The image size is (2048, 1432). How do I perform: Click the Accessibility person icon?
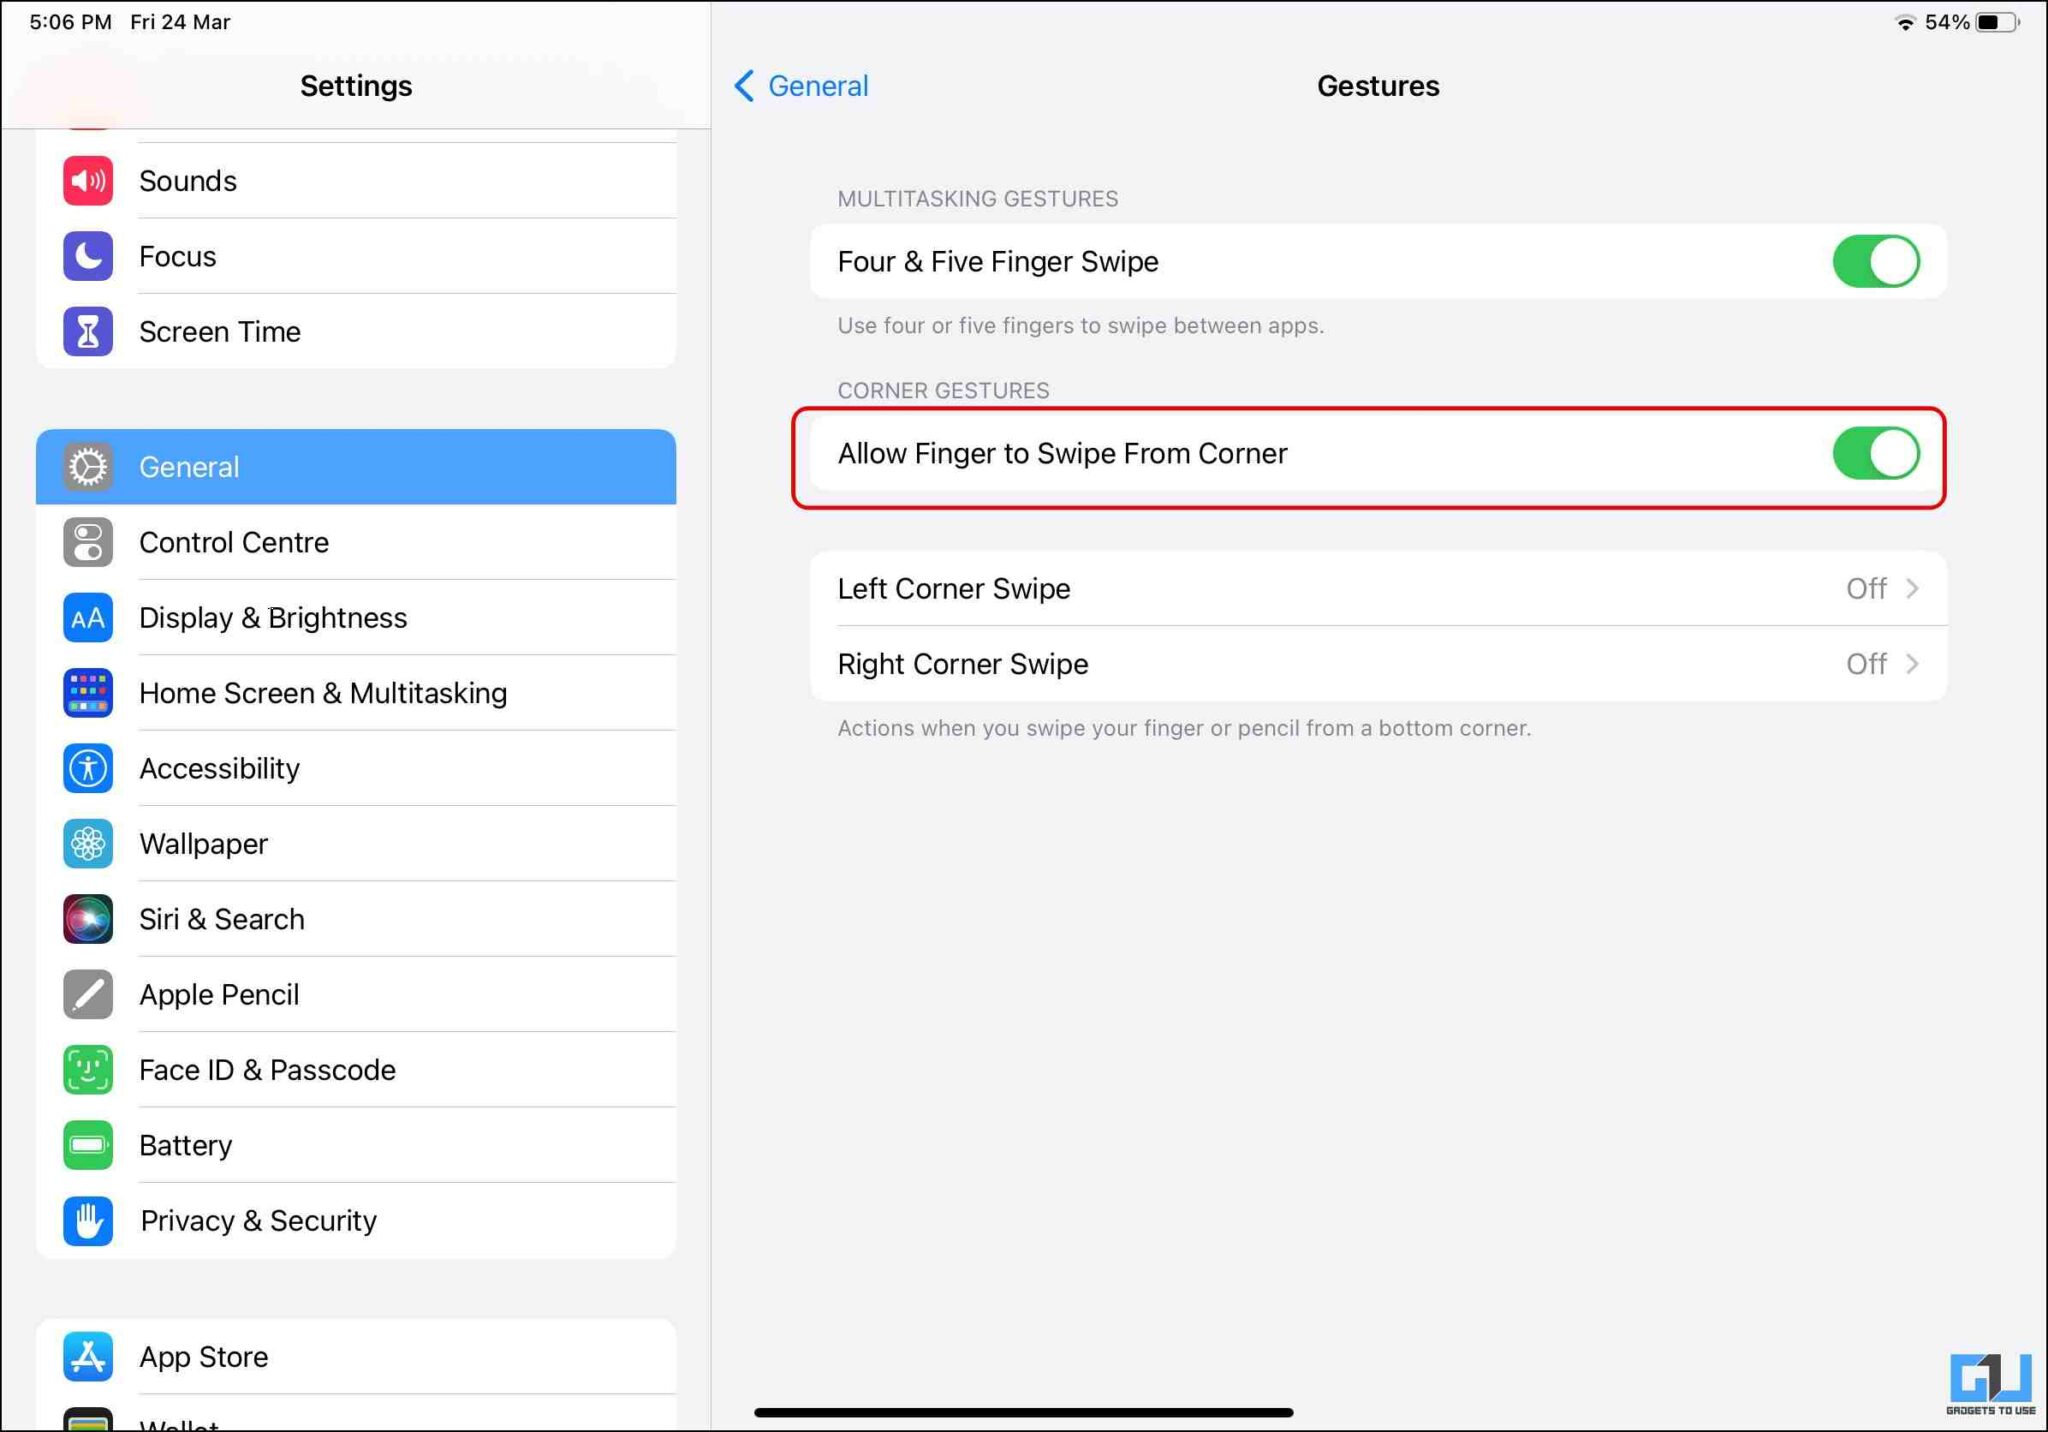(87, 768)
